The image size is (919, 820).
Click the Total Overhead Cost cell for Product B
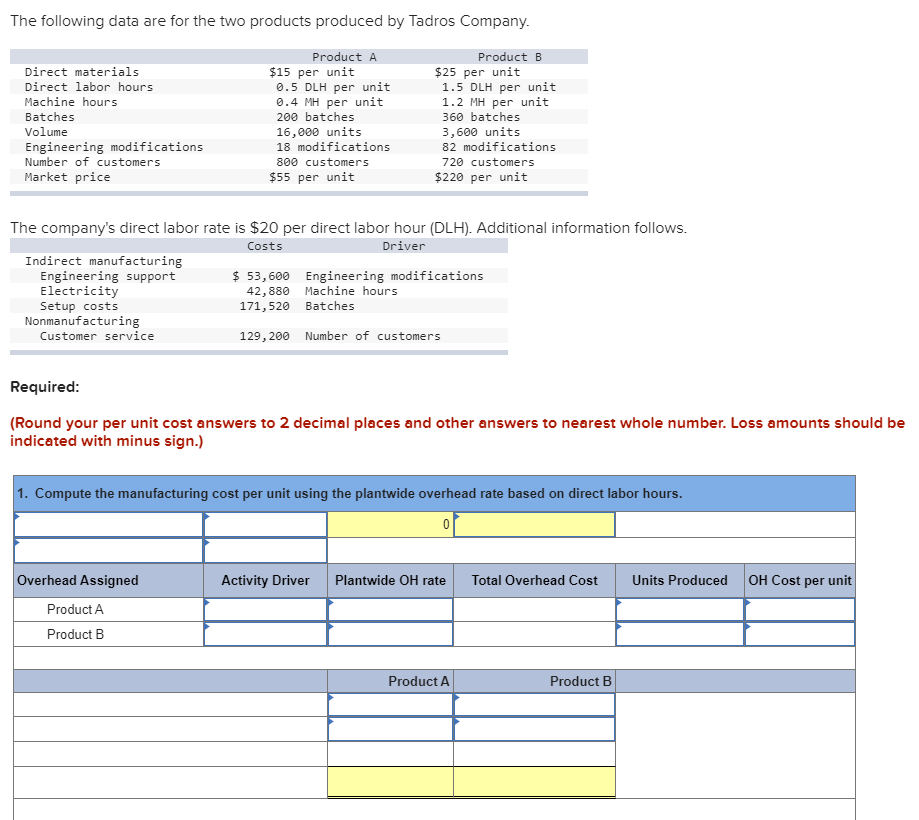tap(533, 633)
